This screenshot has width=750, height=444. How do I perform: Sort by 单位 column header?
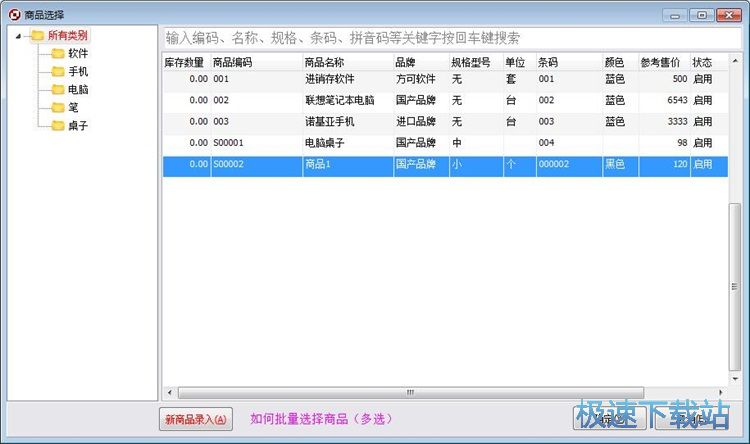click(x=519, y=62)
